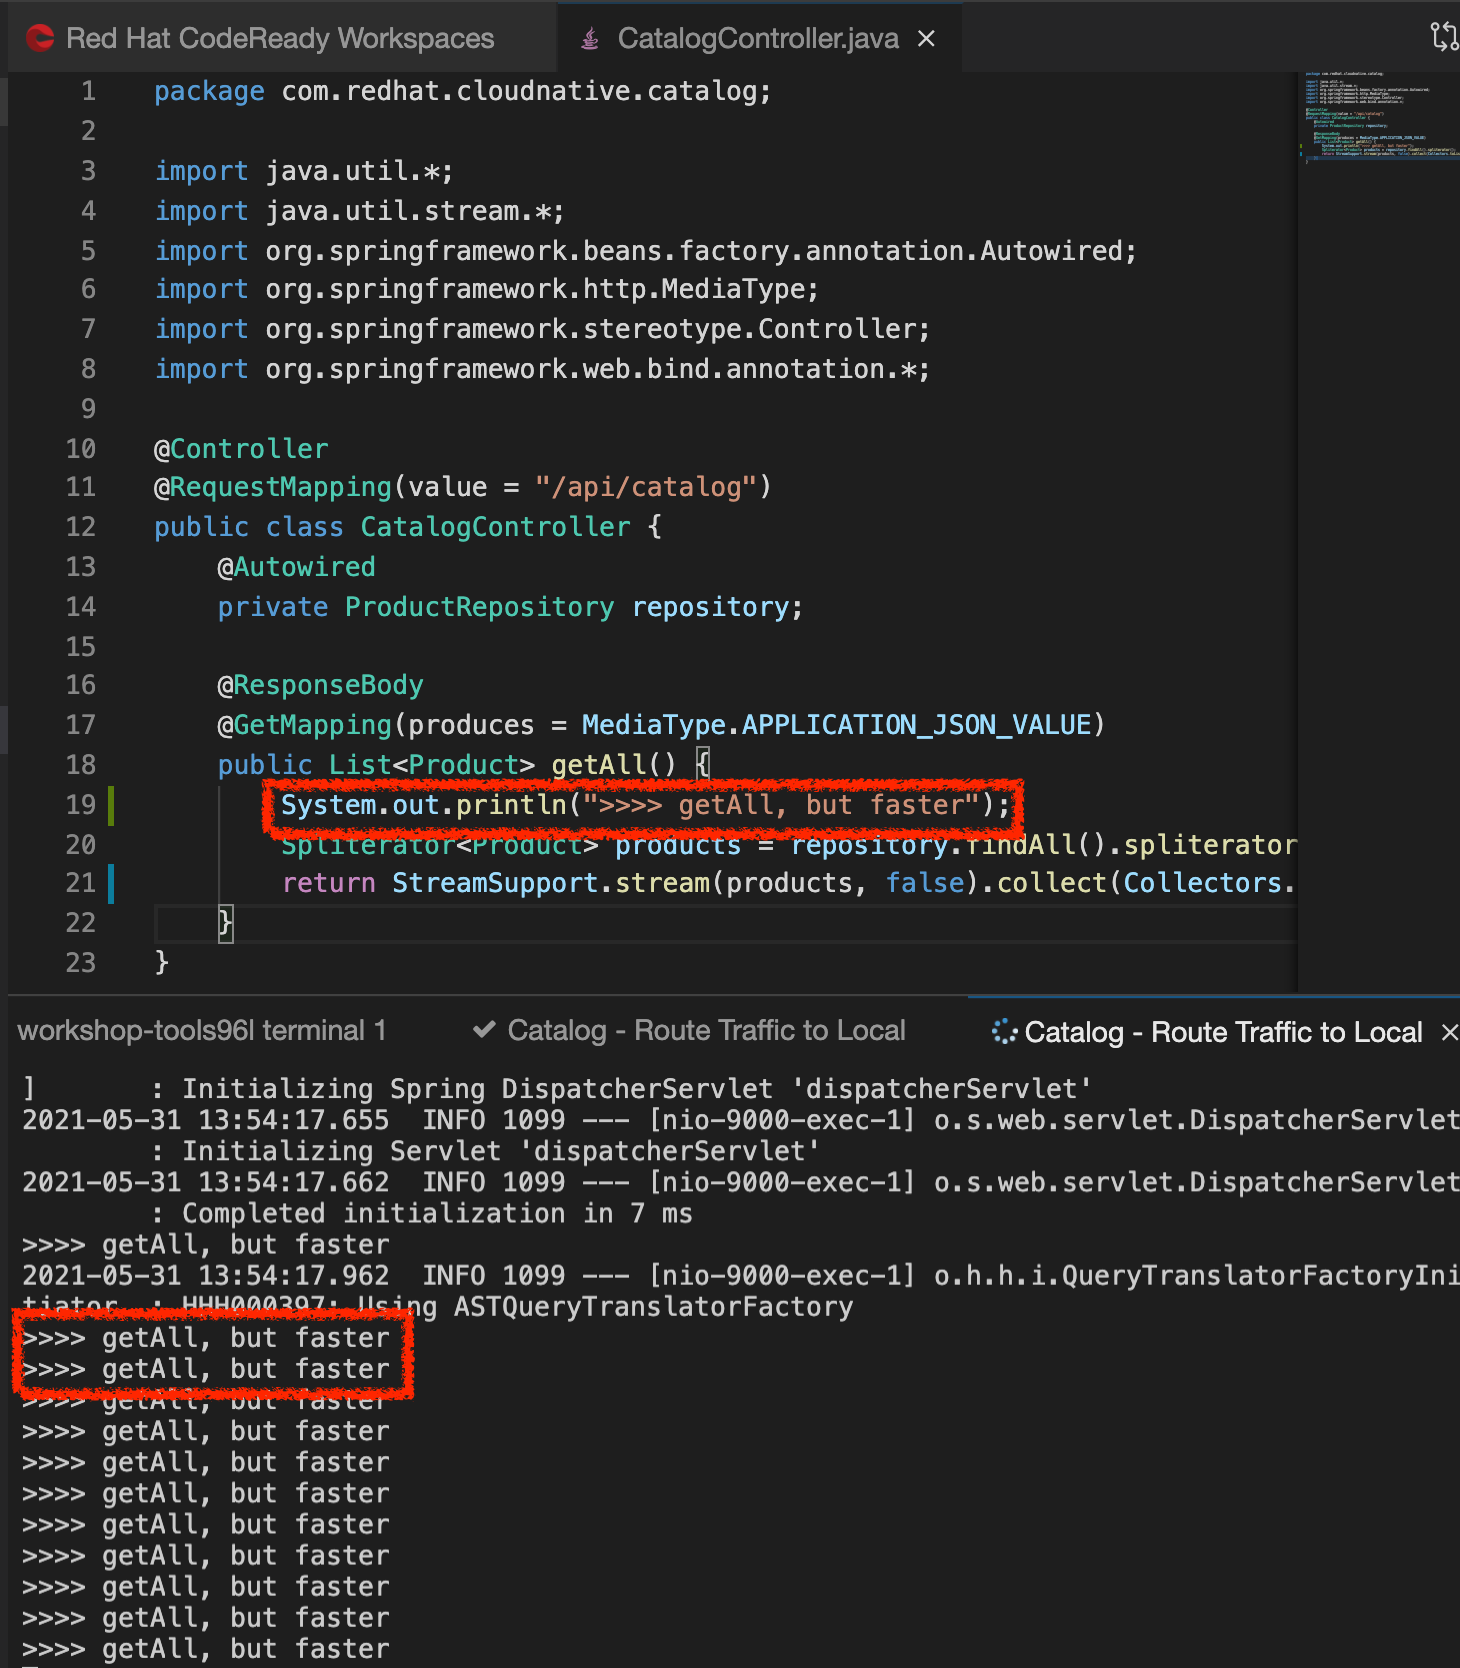Click the 13:54:17.962 QueryTranslatorFactory log line
The image size is (1460, 1668).
pyautogui.click(x=740, y=1275)
